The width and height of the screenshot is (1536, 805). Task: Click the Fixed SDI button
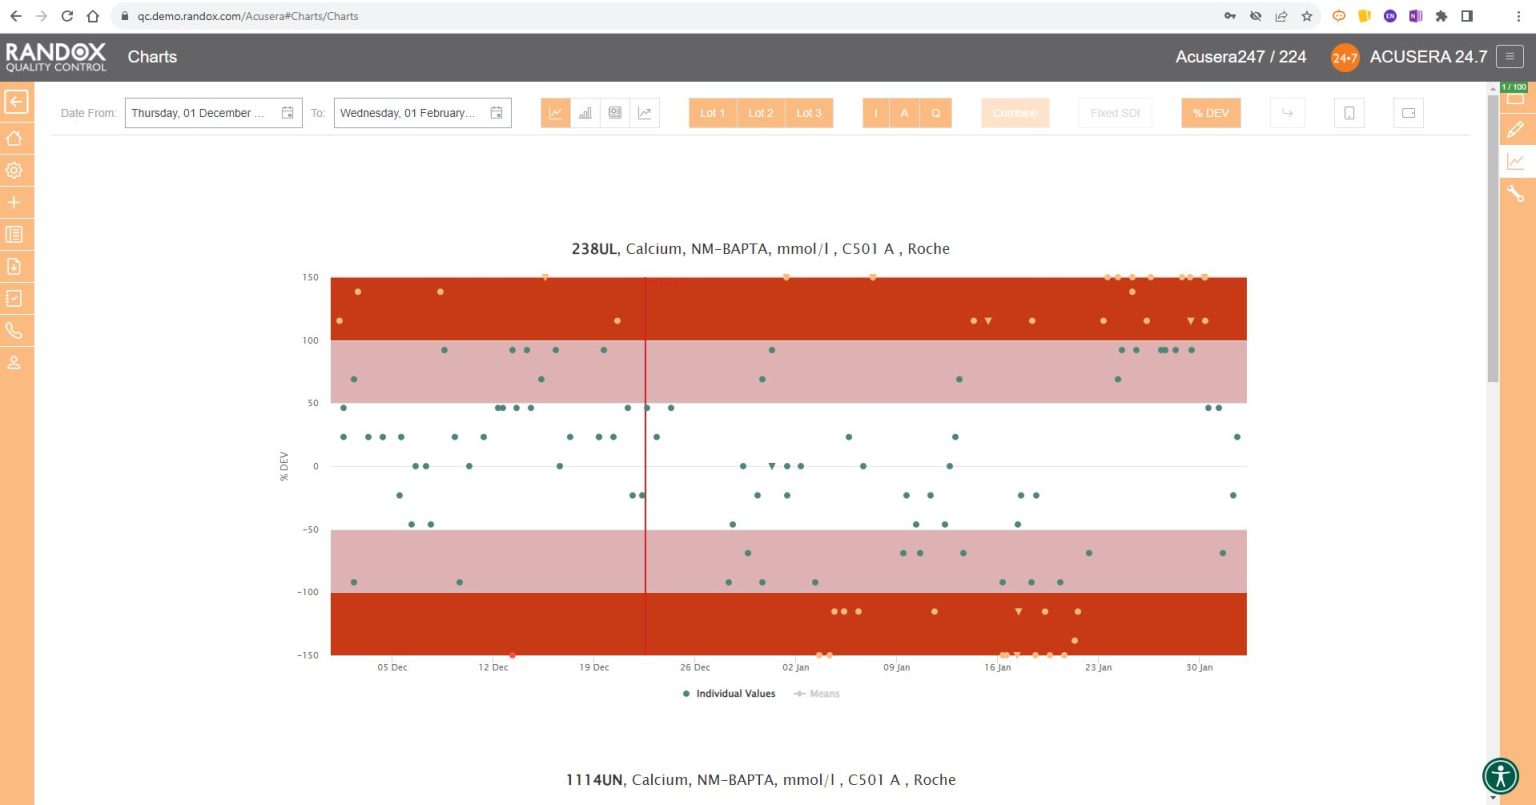pyautogui.click(x=1115, y=113)
